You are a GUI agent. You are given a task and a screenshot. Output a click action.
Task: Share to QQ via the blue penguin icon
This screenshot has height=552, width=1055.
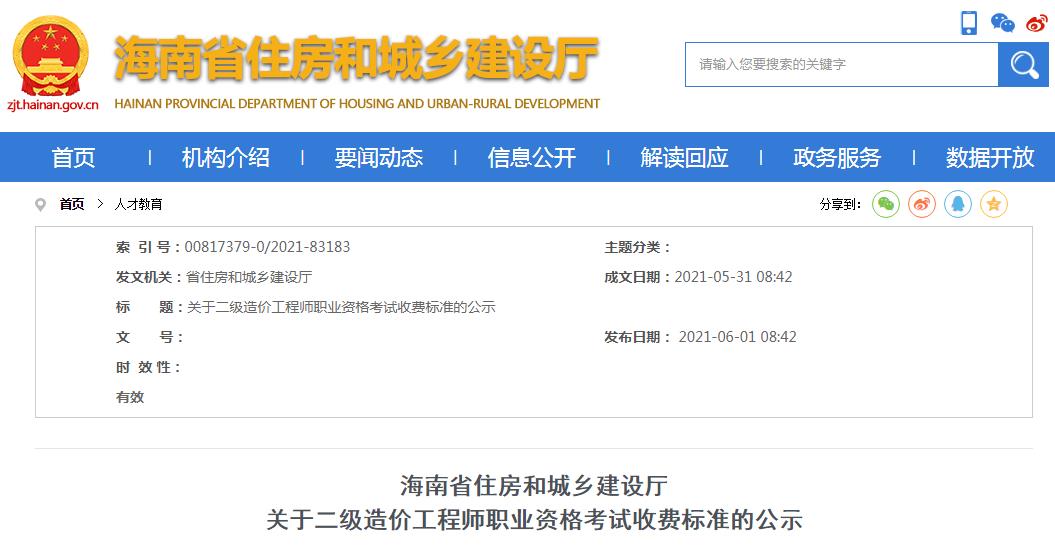tap(958, 204)
